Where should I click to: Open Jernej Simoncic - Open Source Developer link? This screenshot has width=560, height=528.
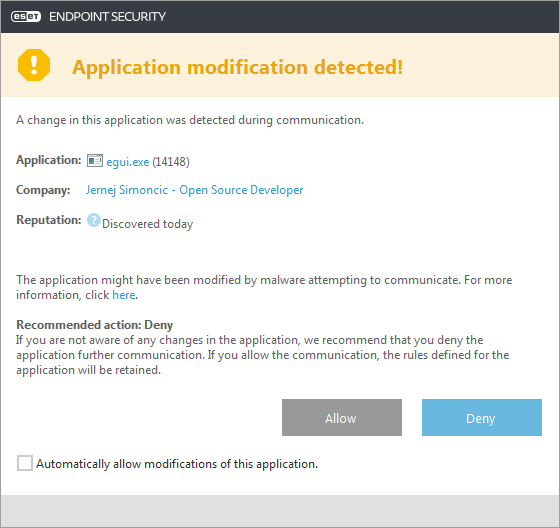pos(195,190)
